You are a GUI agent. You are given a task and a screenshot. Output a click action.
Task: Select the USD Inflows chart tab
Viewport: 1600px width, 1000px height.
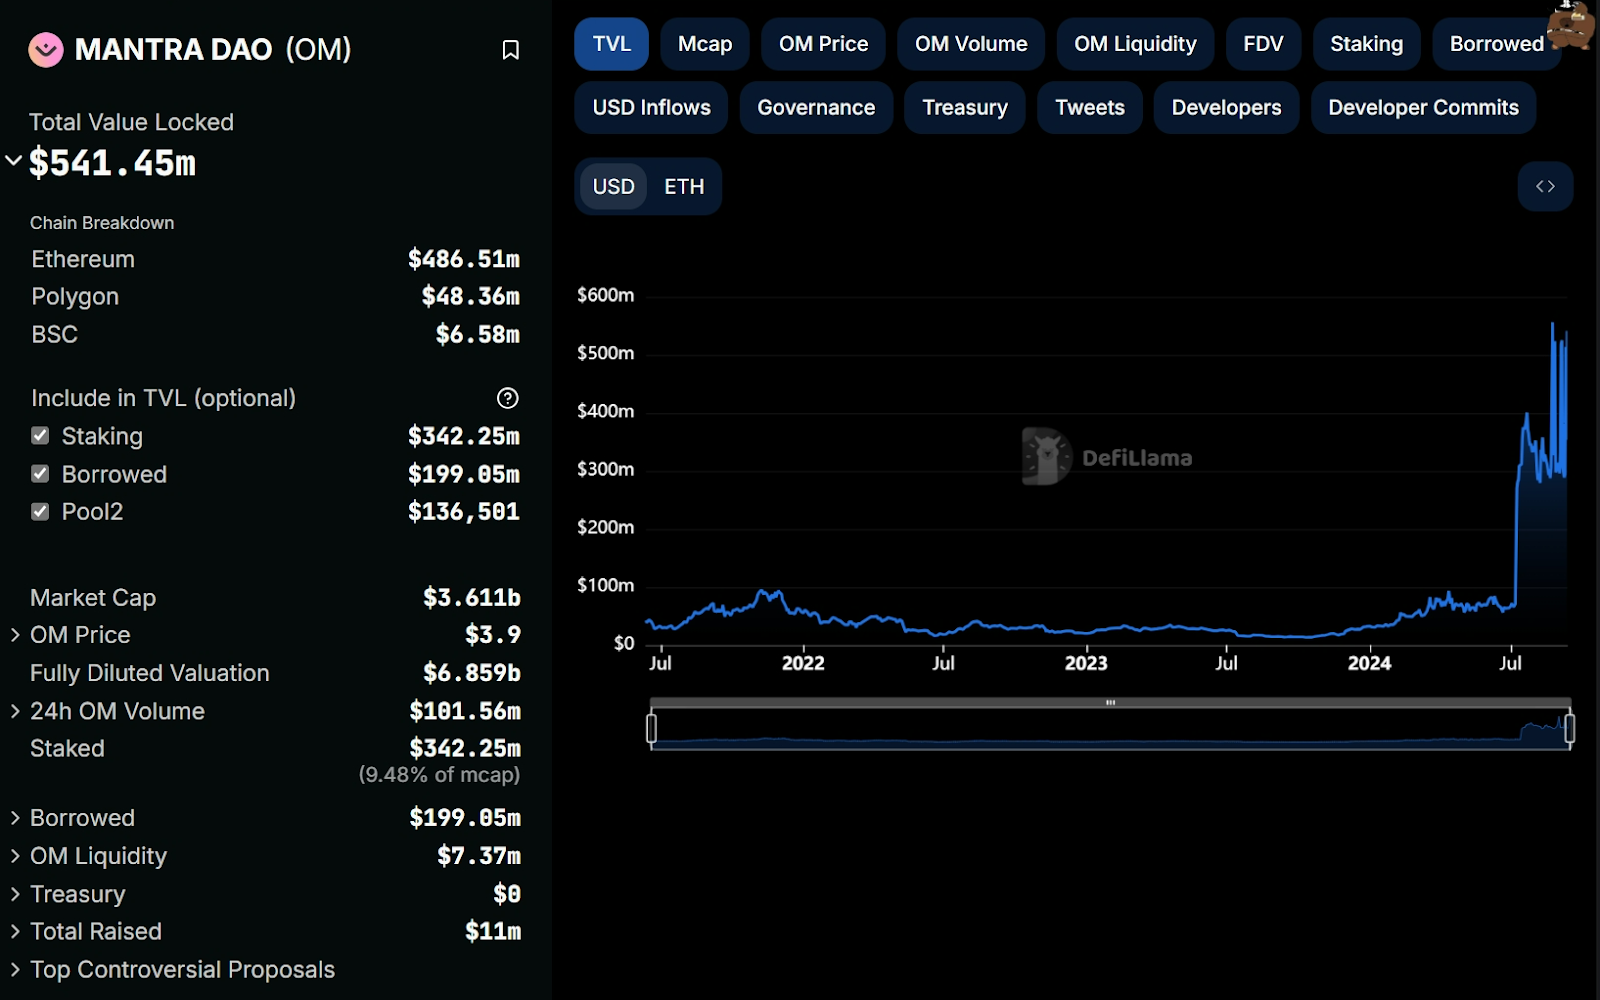click(x=651, y=108)
